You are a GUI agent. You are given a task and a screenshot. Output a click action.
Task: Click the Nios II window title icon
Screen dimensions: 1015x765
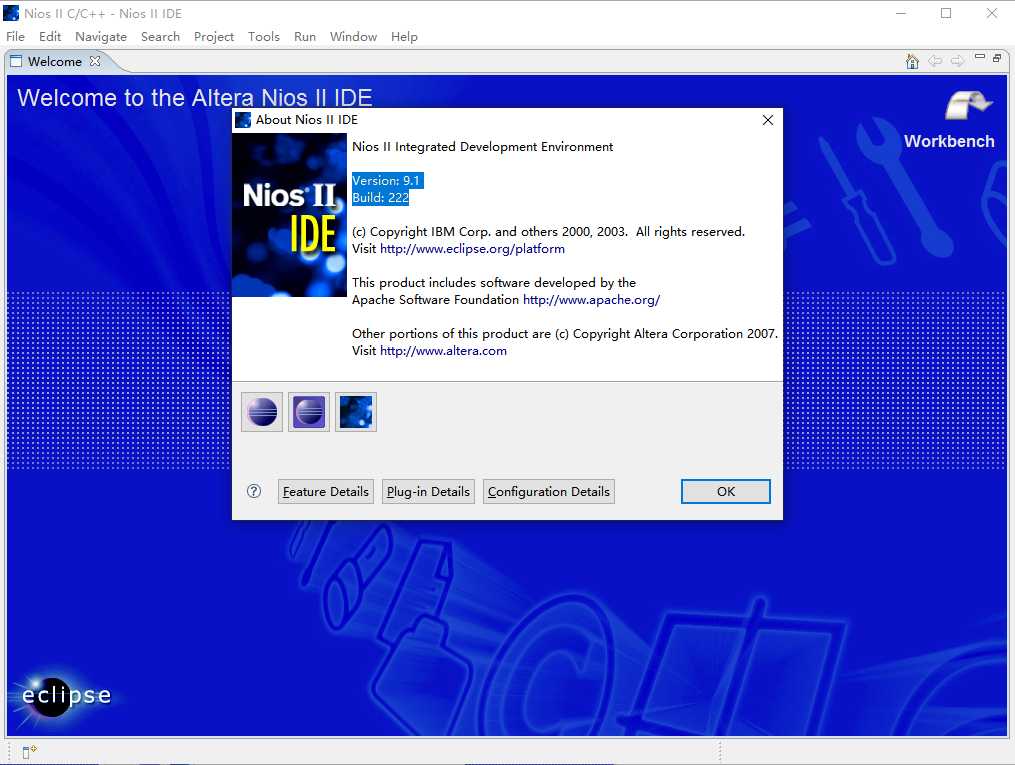click(11, 13)
